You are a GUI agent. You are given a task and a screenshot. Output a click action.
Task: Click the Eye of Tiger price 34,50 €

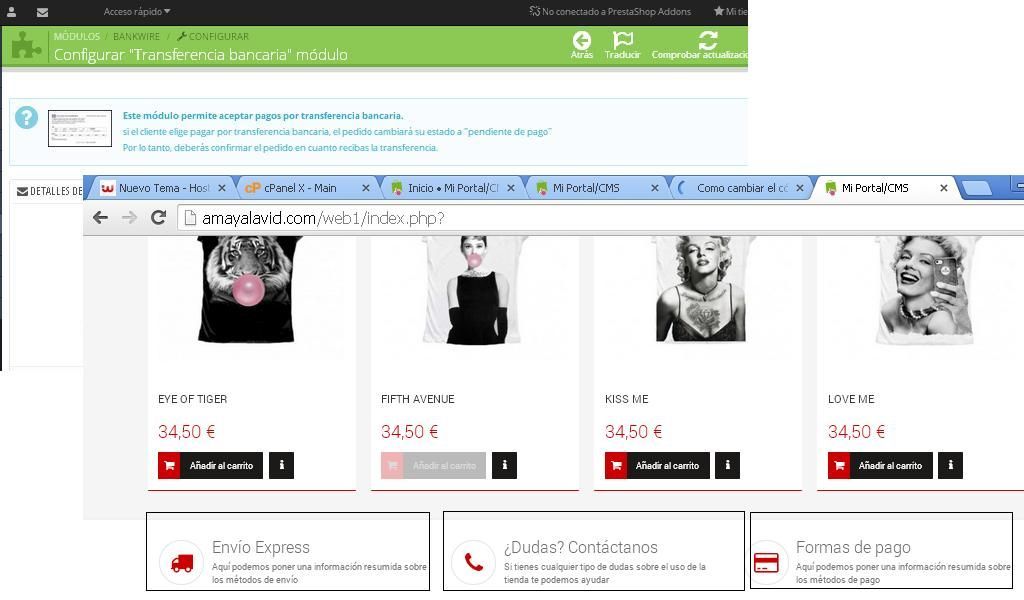[187, 432]
